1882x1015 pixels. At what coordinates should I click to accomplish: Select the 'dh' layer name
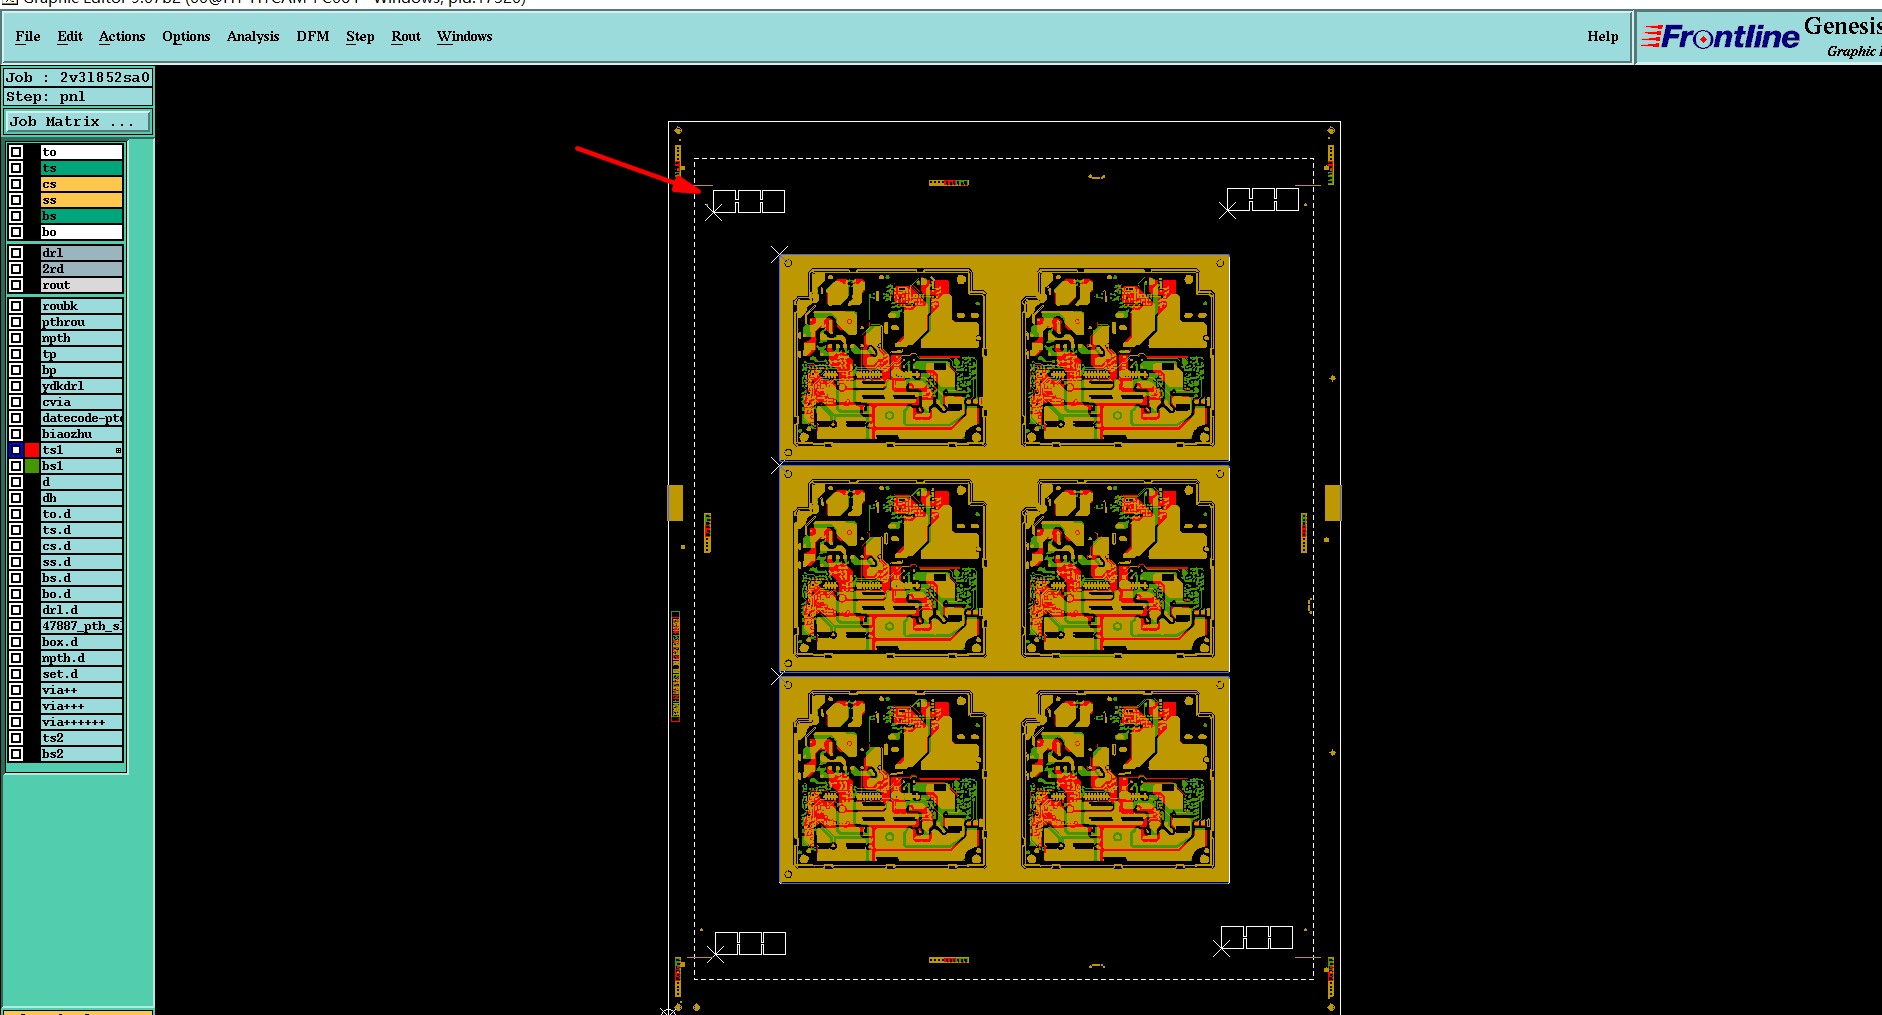click(x=81, y=498)
